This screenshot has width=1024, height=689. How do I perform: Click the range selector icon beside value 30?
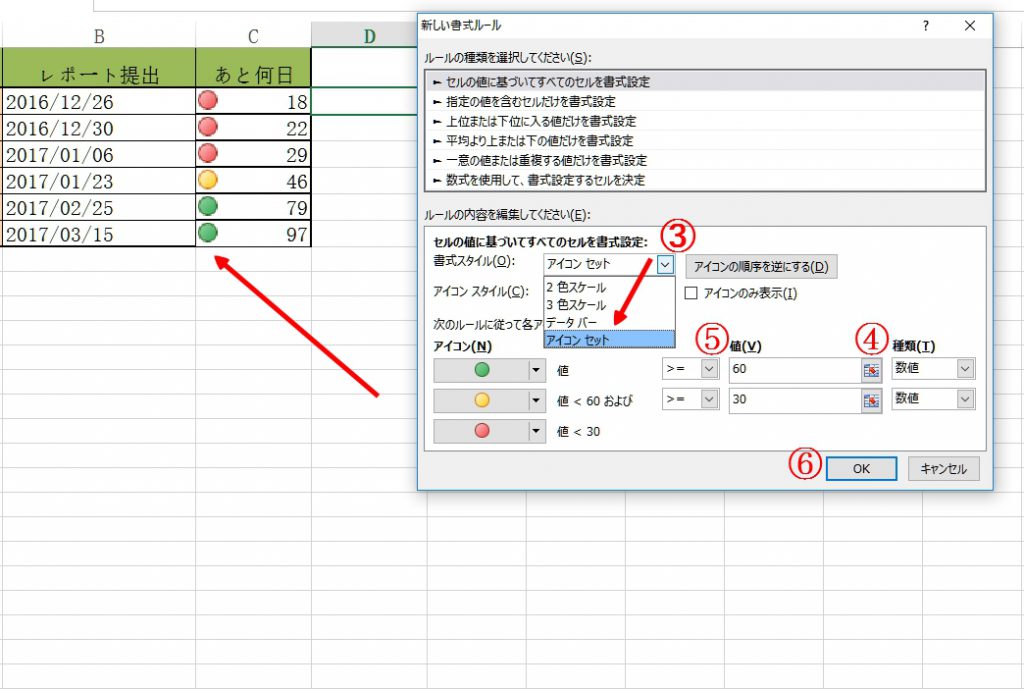click(x=870, y=400)
